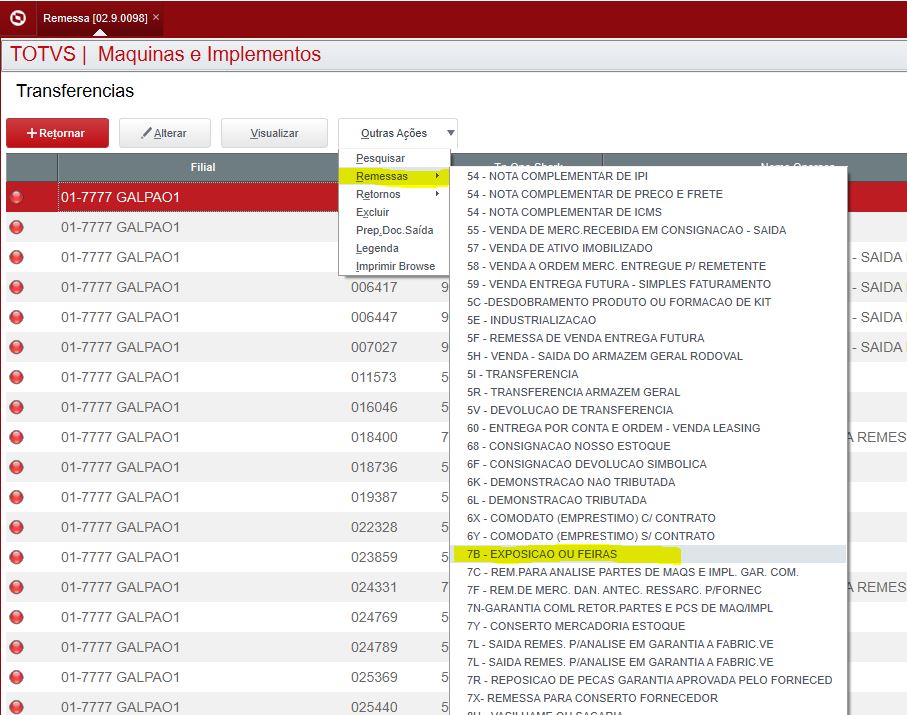Click the red status dot in row 024769
This screenshot has width=907, height=715.
pyautogui.click(x=17, y=617)
